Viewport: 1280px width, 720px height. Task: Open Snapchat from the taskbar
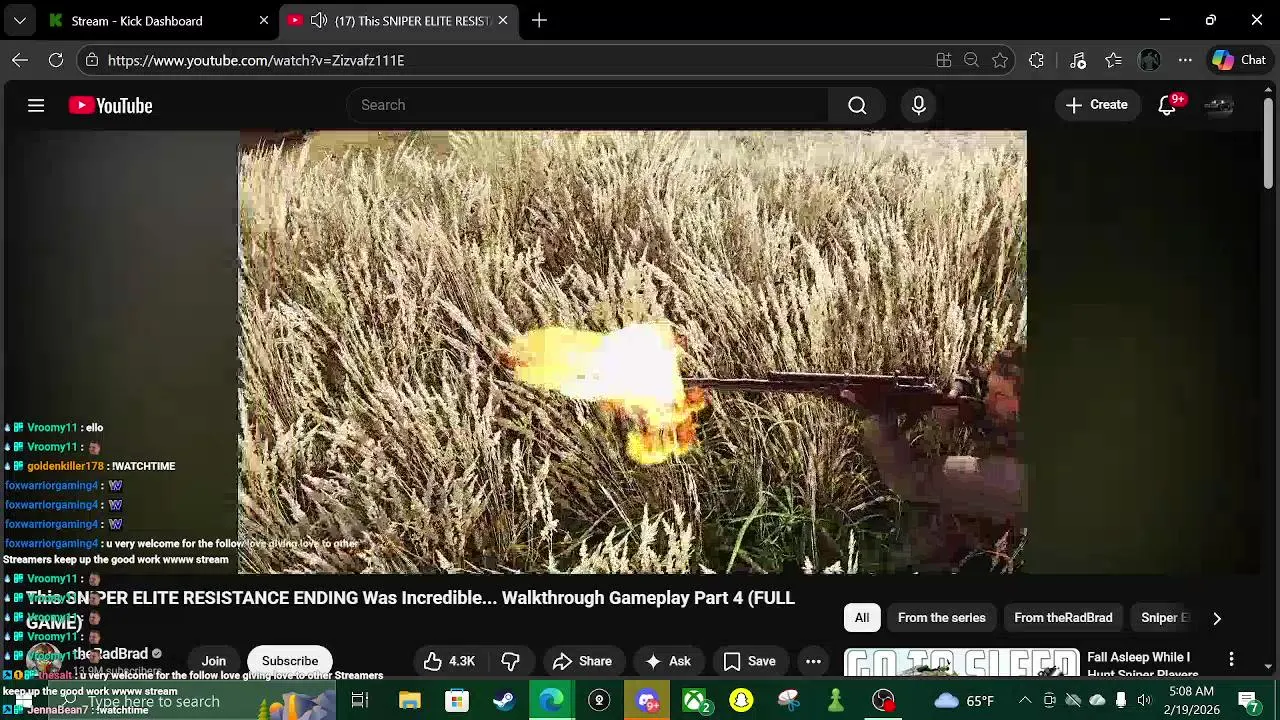click(741, 701)
